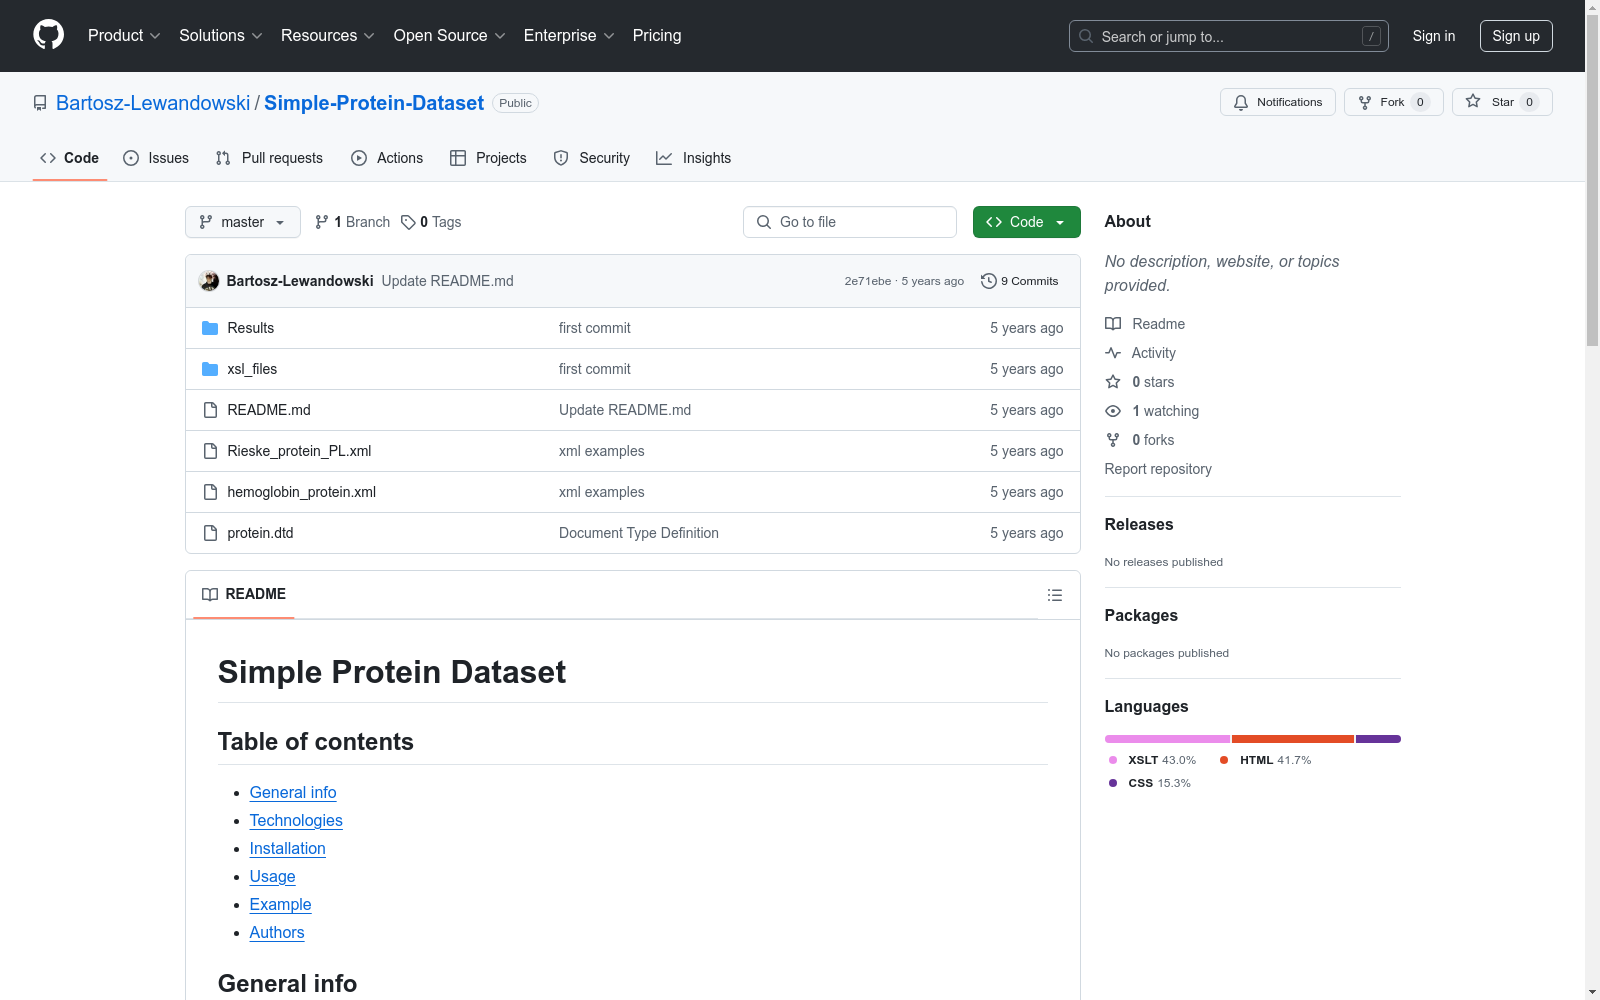Expand the Resources menu

click(328, 35)
